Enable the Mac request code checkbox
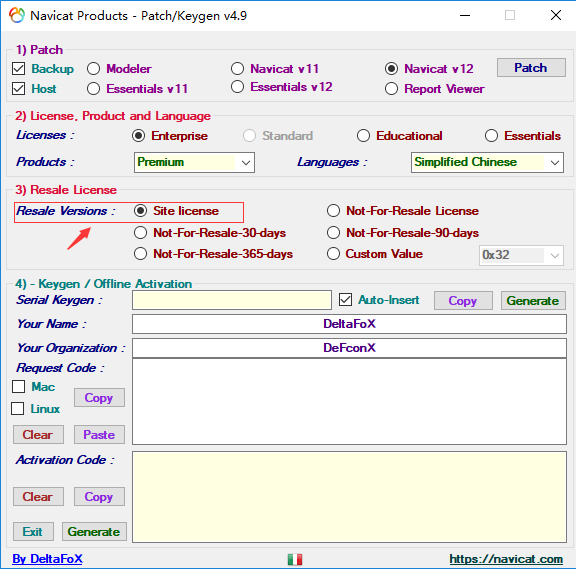576x569 pixels. [x=18, y=386]
